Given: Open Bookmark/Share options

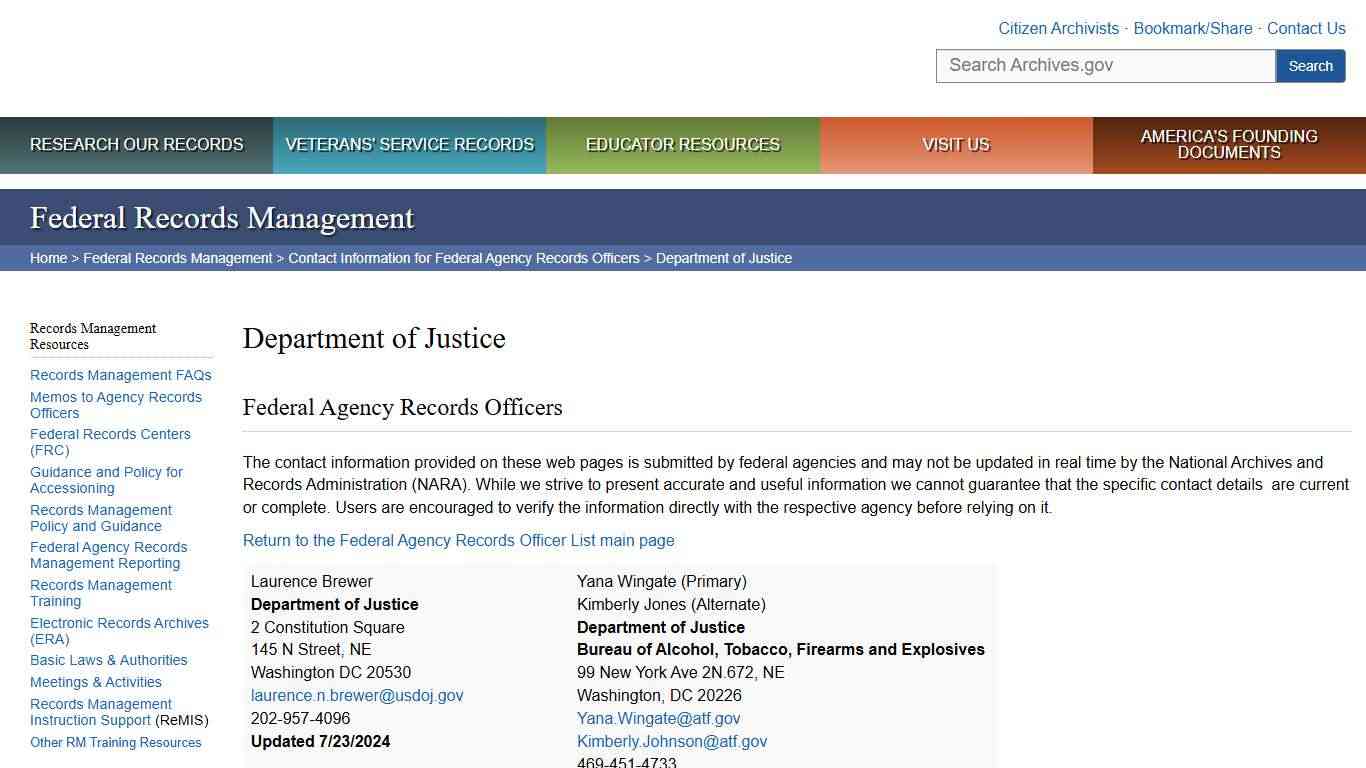Looking at the screenshot, I should (1193, 28).
